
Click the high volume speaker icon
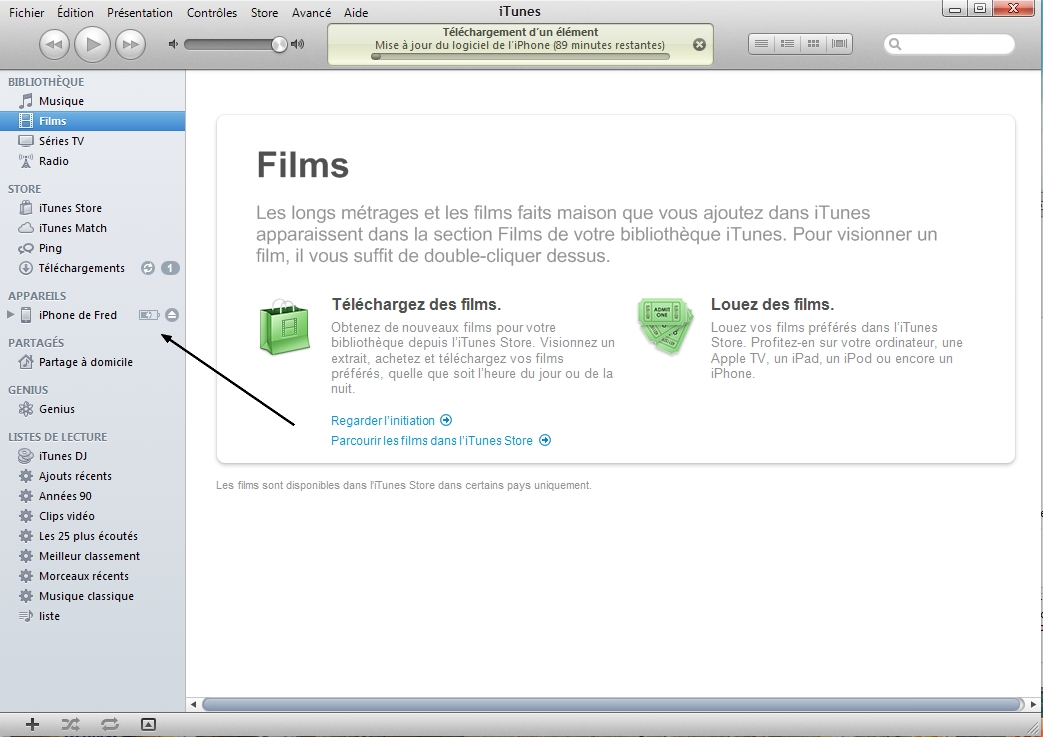[x=297, y=45]
